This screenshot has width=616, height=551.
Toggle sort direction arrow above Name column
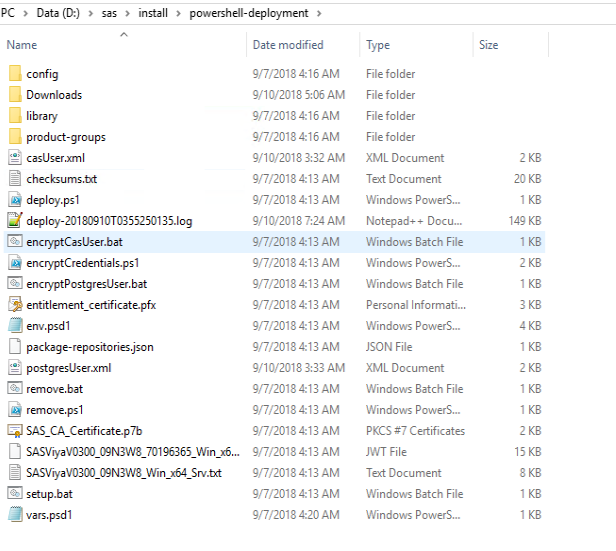(124, 35)
